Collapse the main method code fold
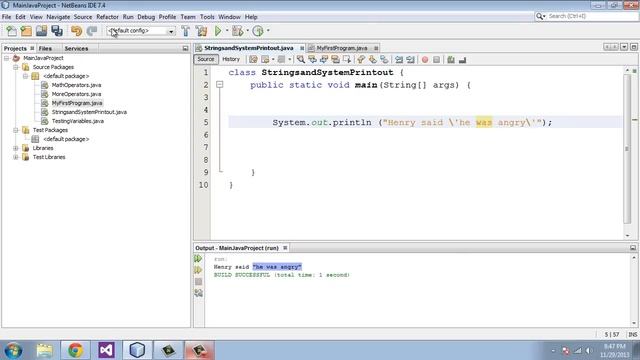The height and width of the screenshot is (360, 640). point(220,85)
